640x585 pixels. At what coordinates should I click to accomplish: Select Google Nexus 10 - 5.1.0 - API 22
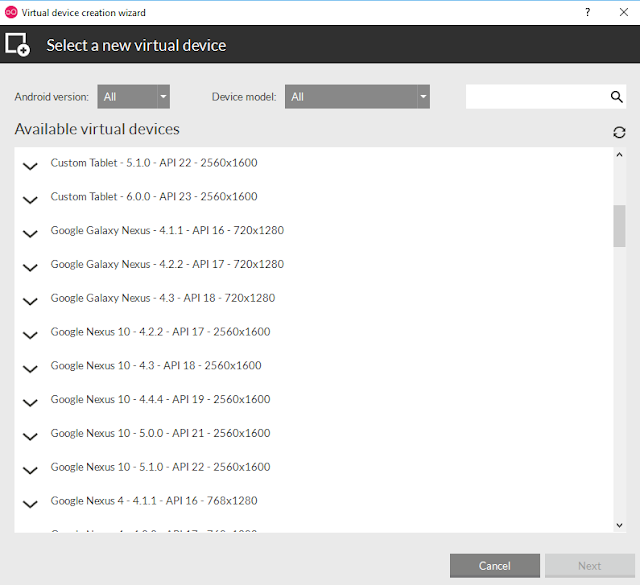pyautogui.click(x=160, y=467)
